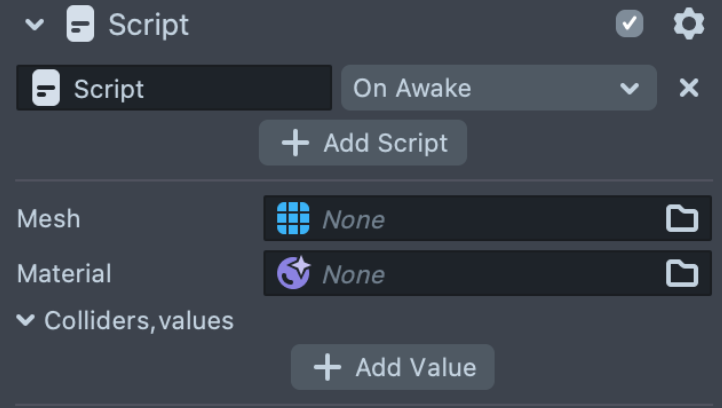Click the Material None reference field

coord(480,273)
